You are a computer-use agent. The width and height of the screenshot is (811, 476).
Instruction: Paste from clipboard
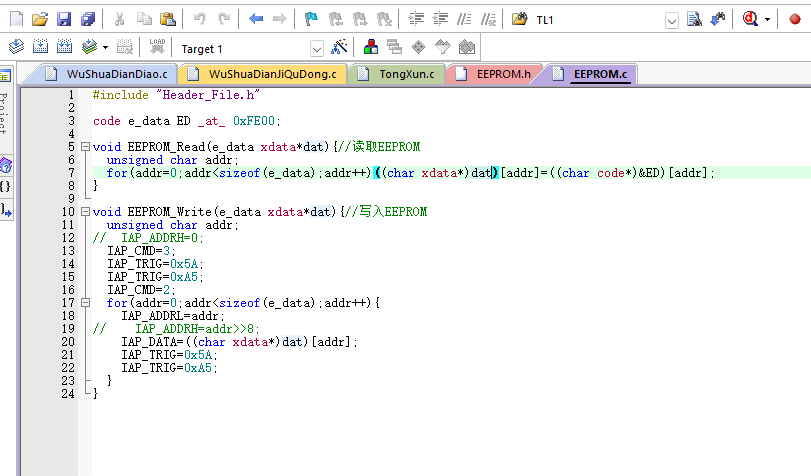coord(168,20)
